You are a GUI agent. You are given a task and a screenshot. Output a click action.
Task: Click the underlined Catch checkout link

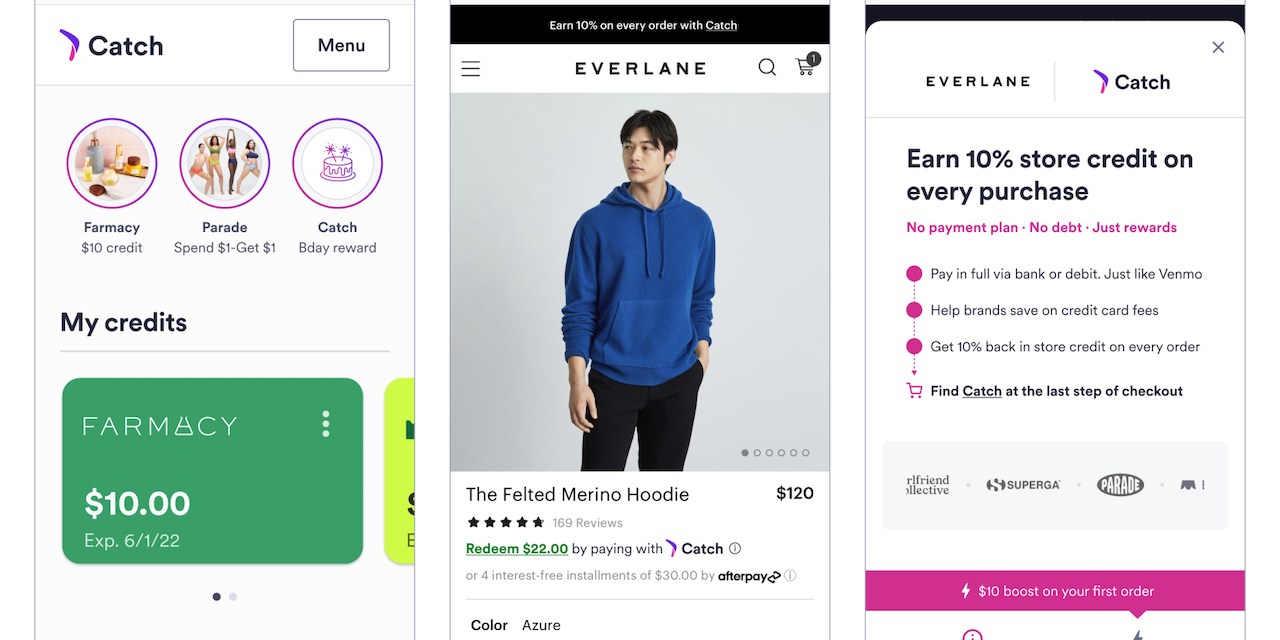point(982,391)
